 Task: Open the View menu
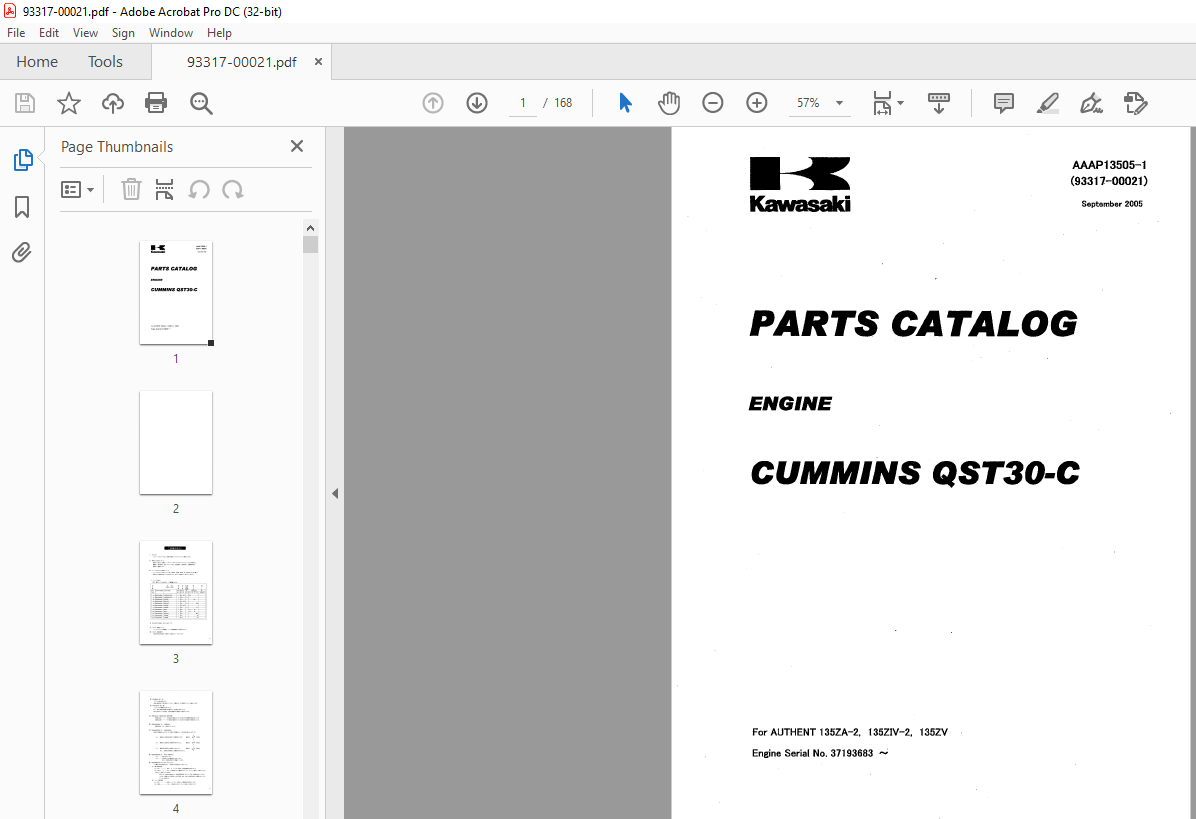(85, 33)
